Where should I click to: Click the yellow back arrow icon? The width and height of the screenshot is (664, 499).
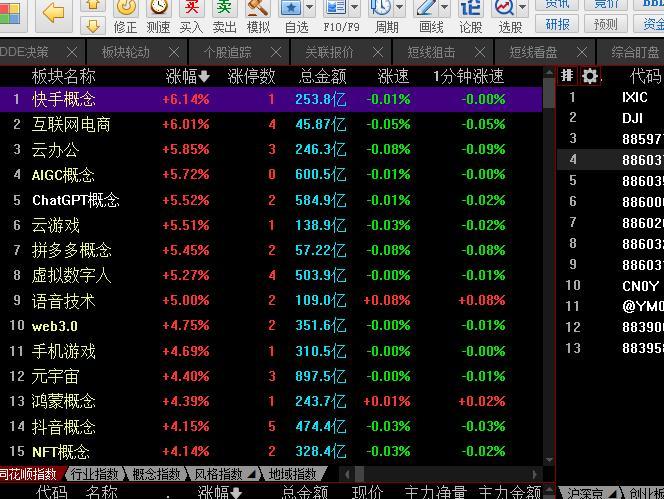click(53, 13)
